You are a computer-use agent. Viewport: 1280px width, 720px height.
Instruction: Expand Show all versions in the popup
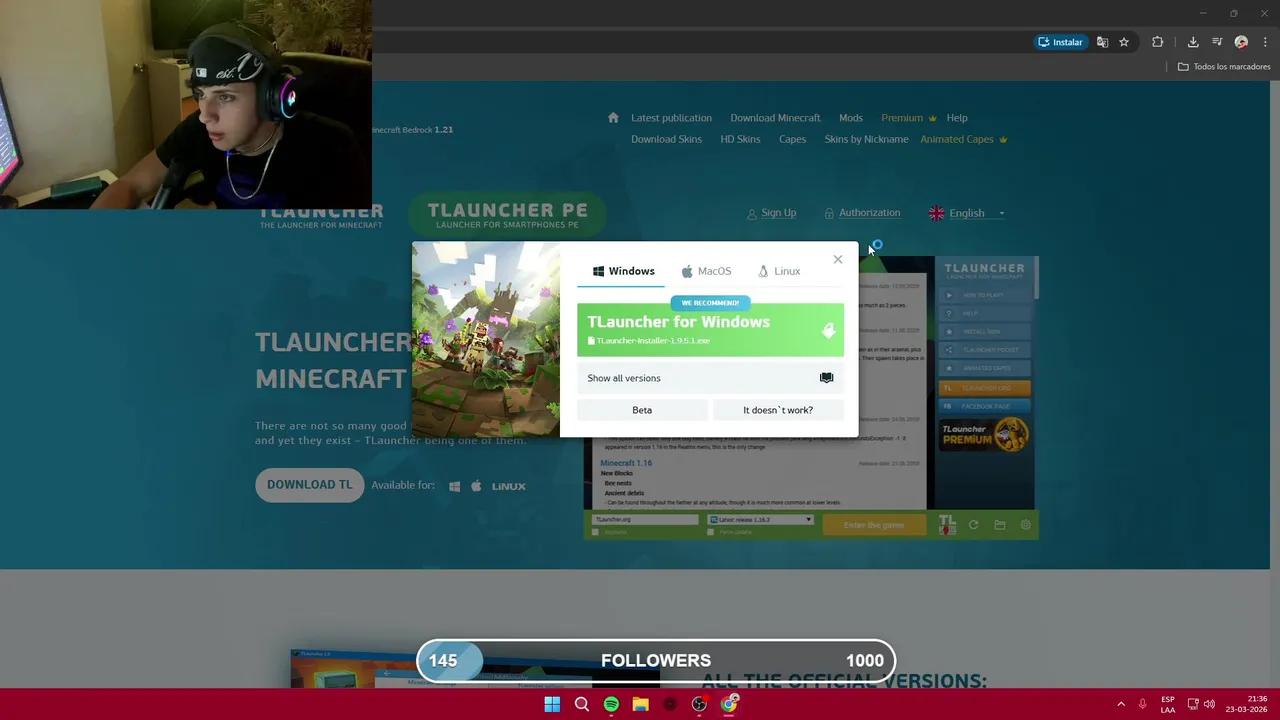[710, 378]
